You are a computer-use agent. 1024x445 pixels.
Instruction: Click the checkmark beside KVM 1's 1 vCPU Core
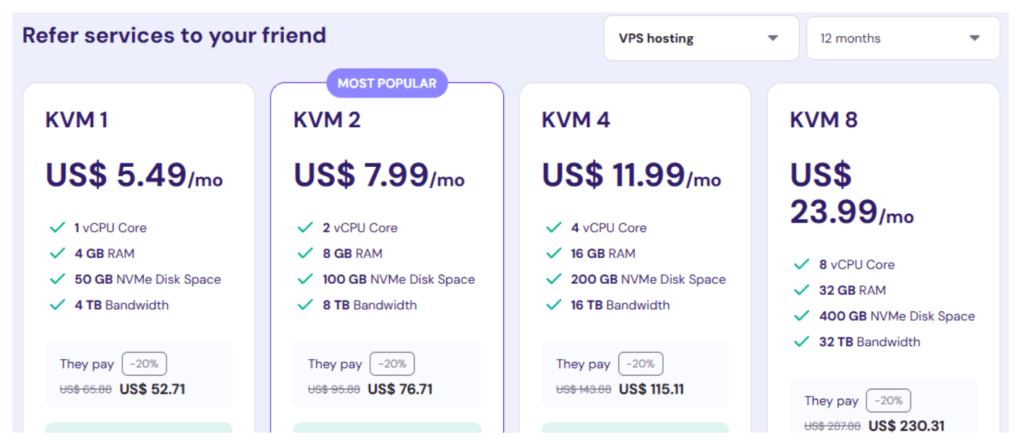click(x=54, y=228)
